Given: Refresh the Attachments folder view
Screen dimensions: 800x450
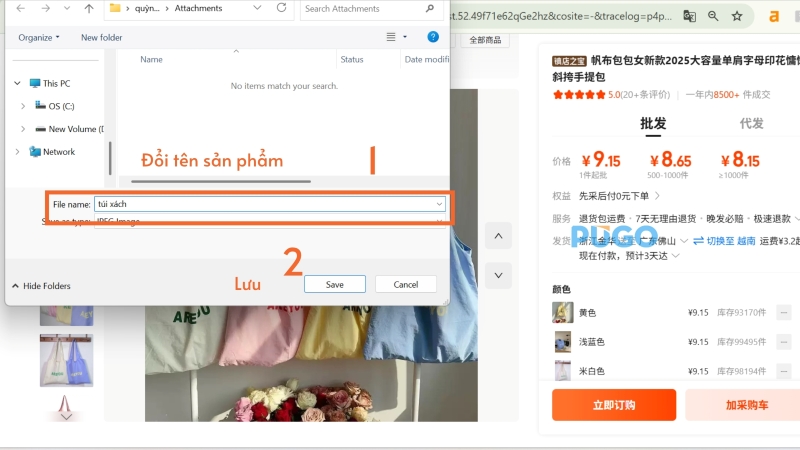Looking at the screenshot, I should point(281,8).
